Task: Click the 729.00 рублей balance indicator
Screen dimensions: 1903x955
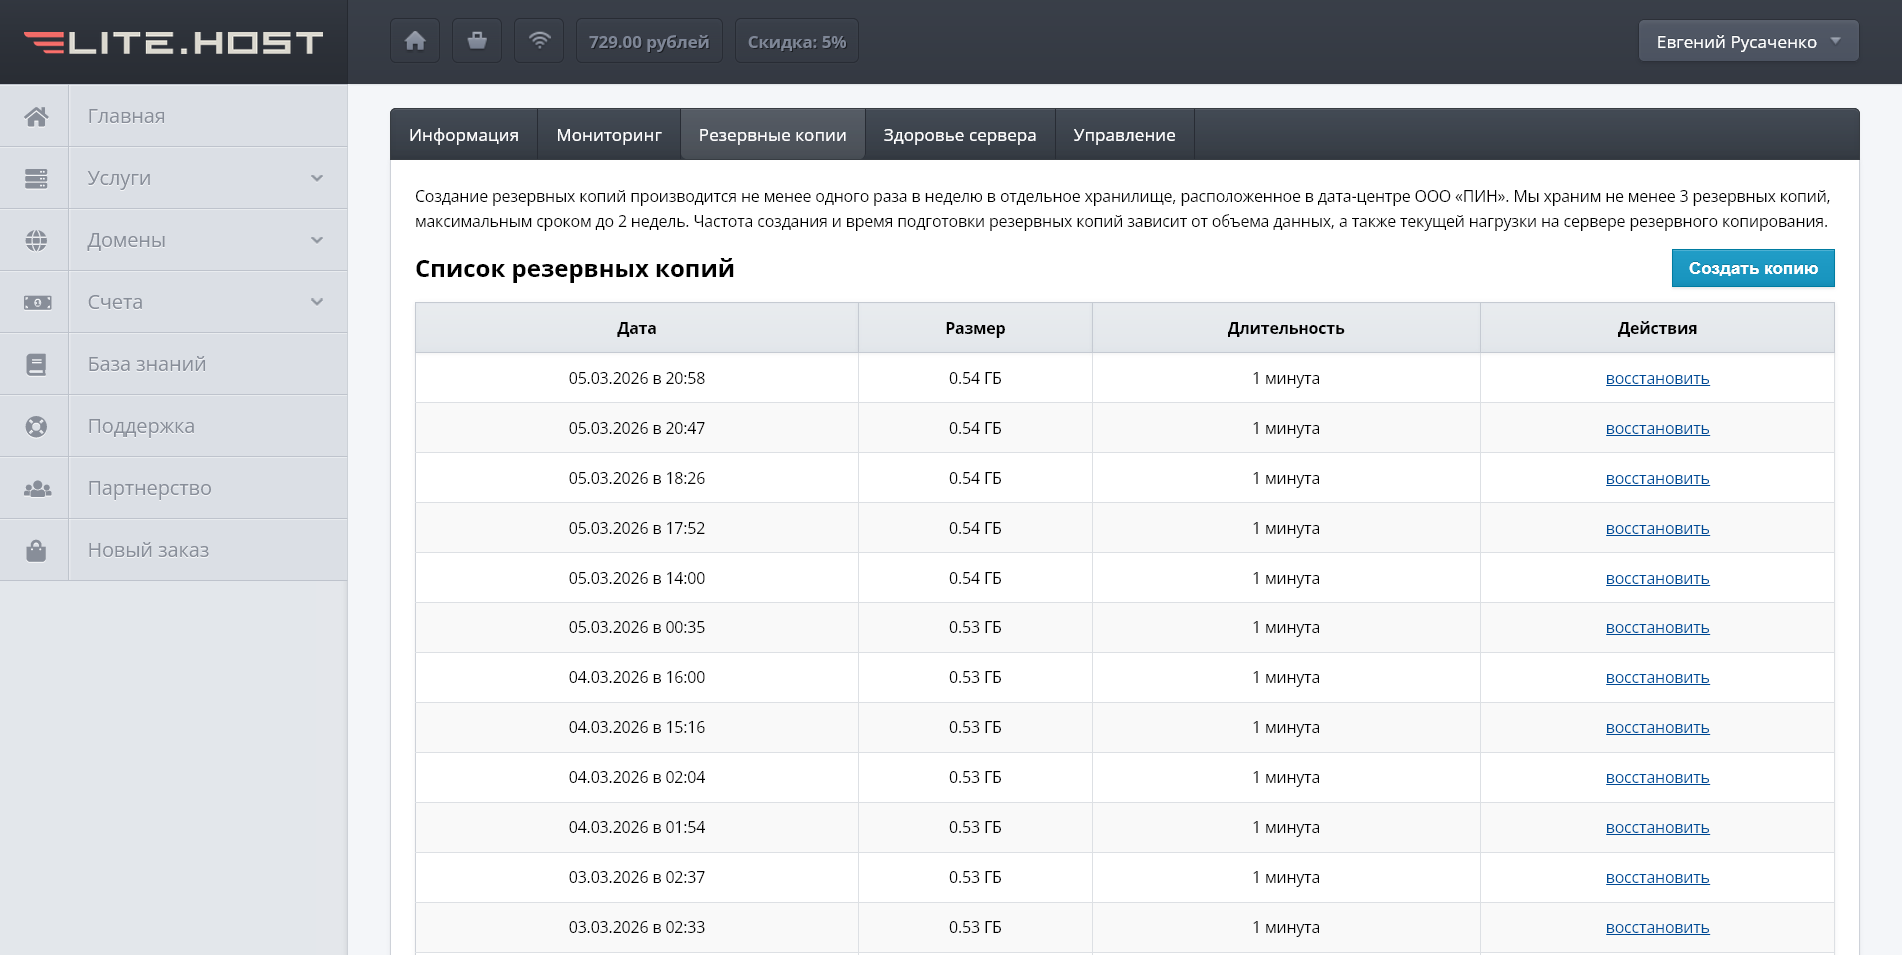Action: pyautogui.click(x=648, y=41)
